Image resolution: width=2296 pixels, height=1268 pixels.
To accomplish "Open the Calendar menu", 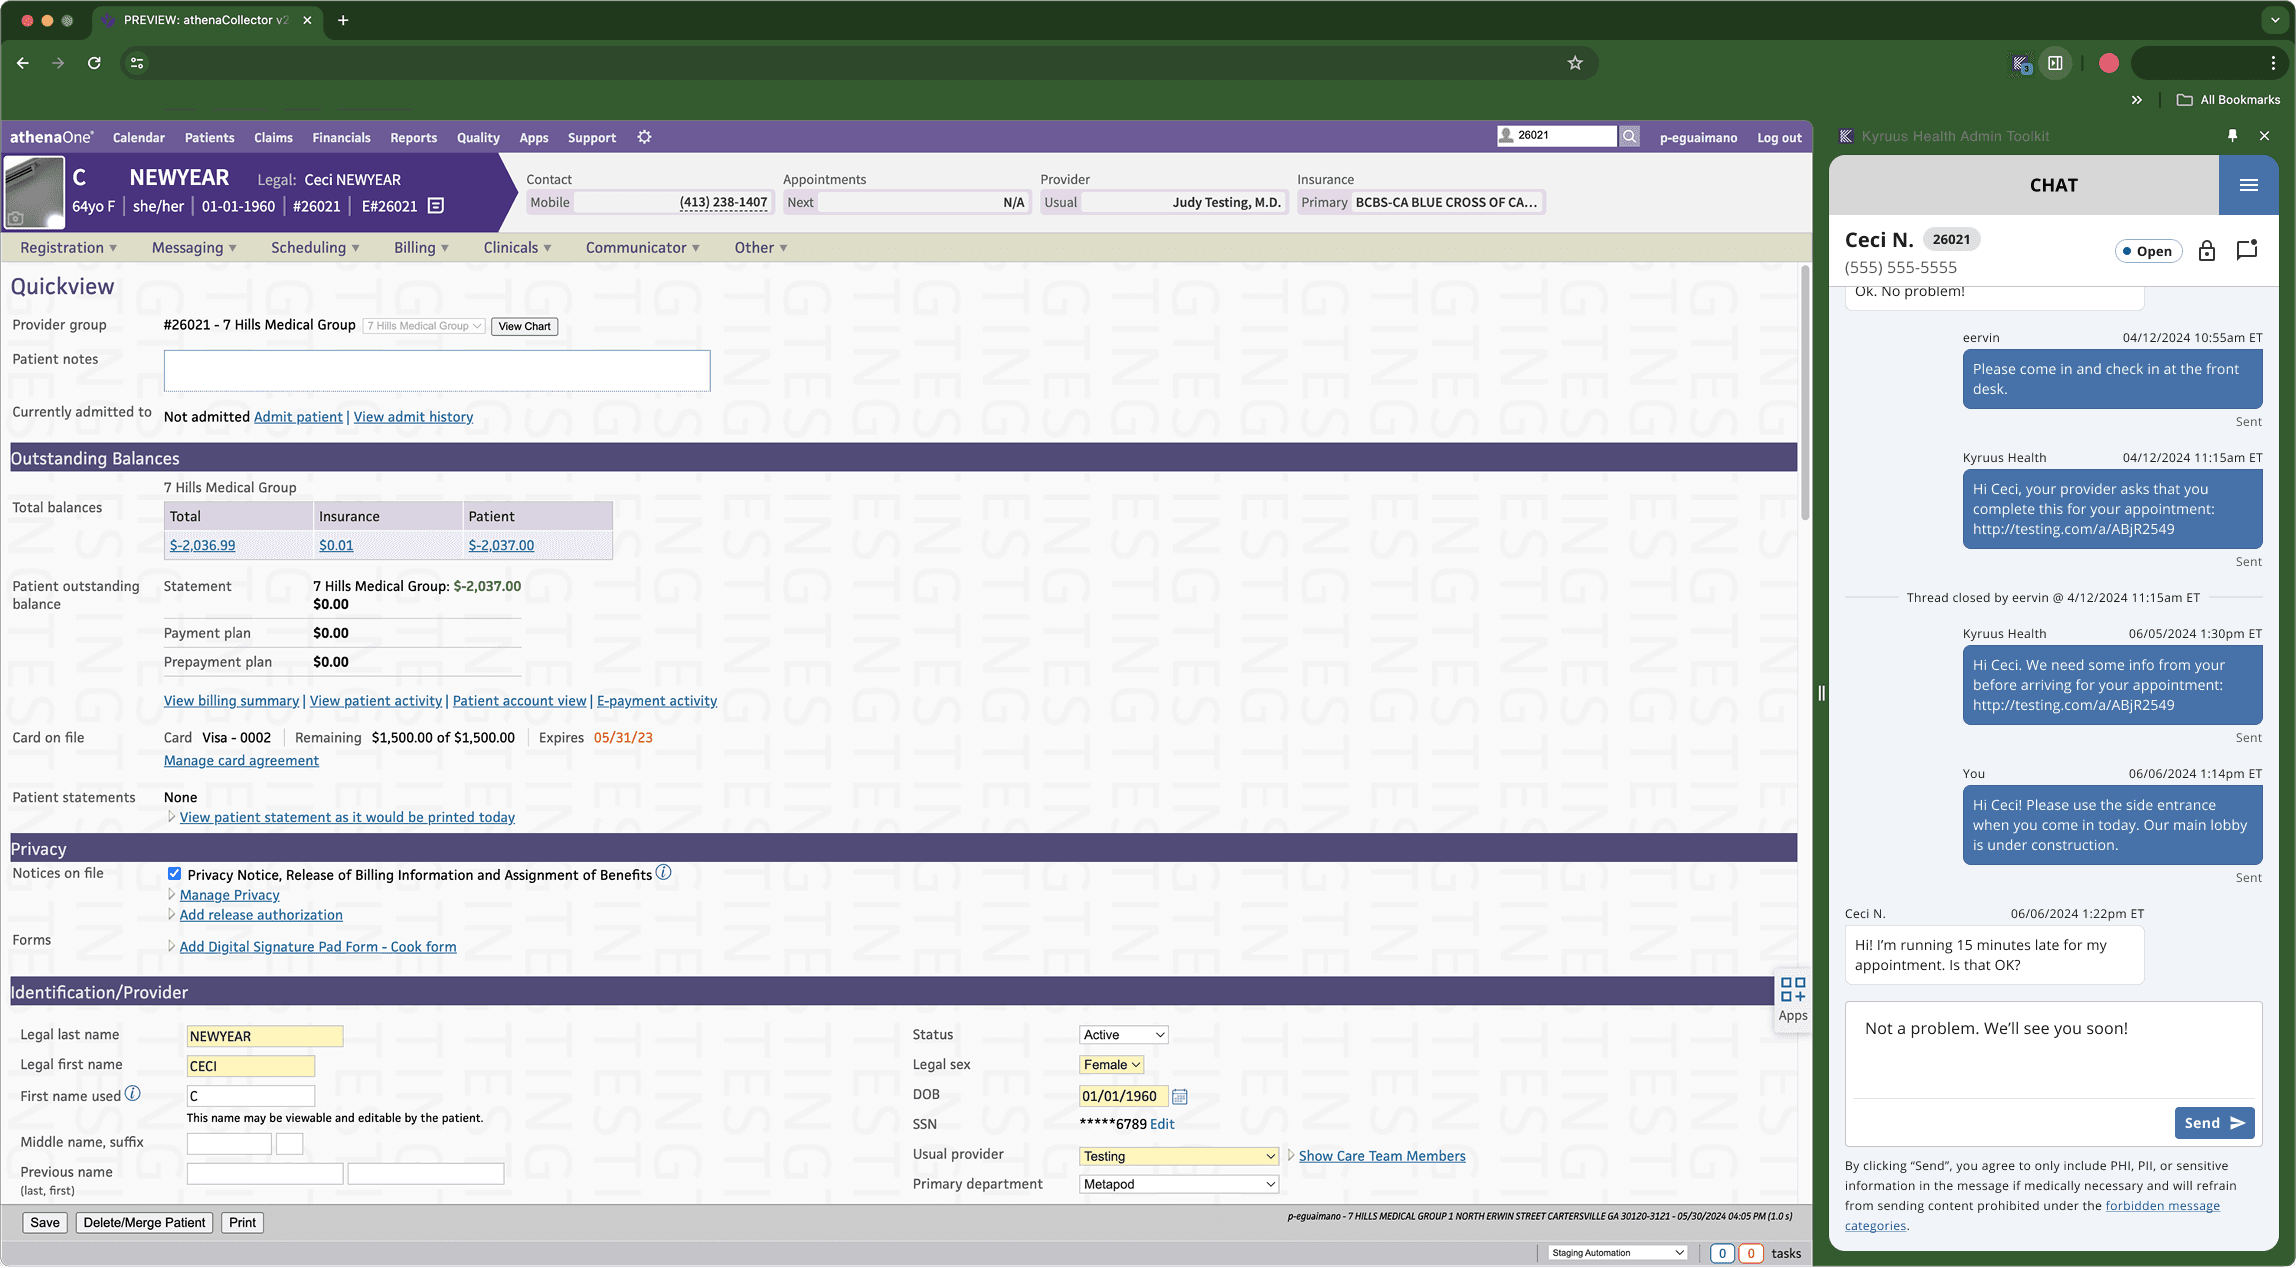I will [138, 138].
